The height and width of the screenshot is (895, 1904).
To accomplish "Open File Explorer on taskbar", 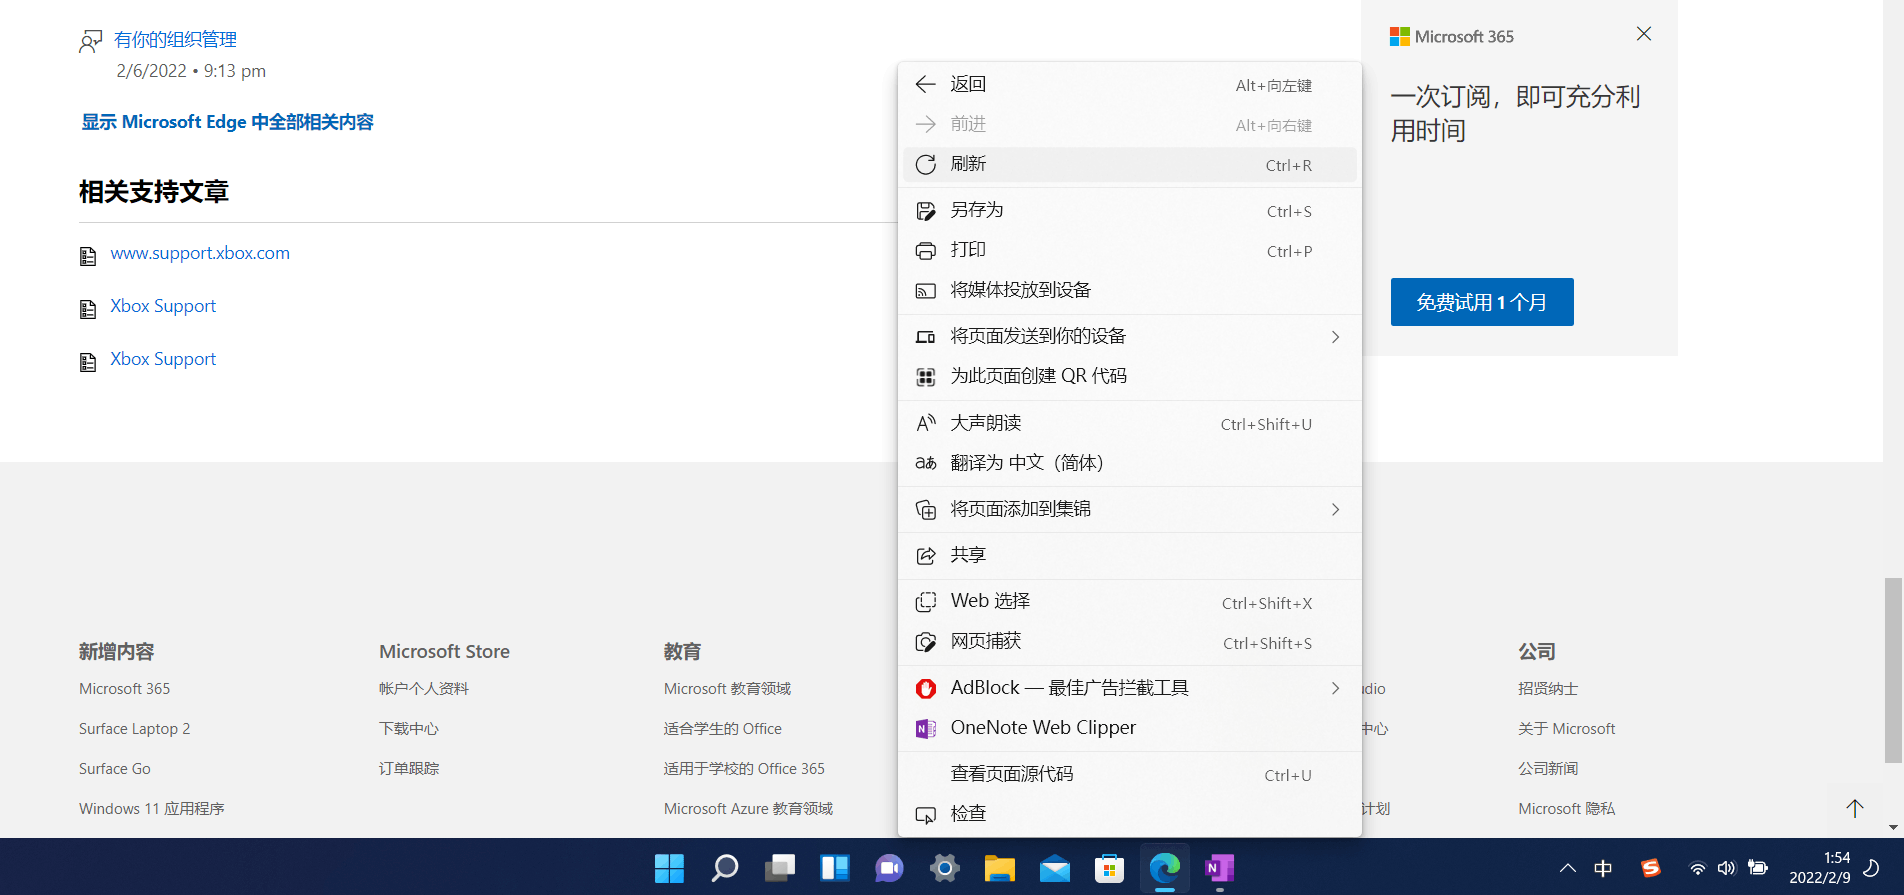I will (999, 868).
